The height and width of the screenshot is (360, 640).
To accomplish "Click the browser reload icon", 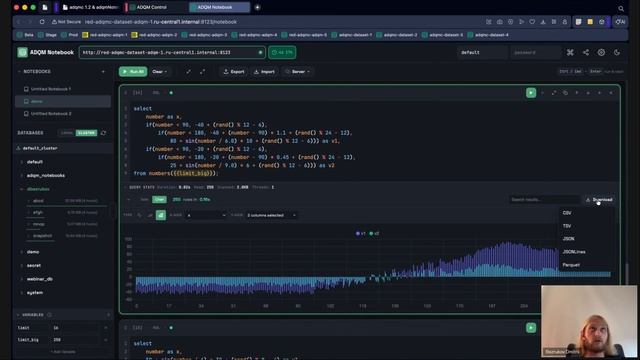I will tap(42, 22).
